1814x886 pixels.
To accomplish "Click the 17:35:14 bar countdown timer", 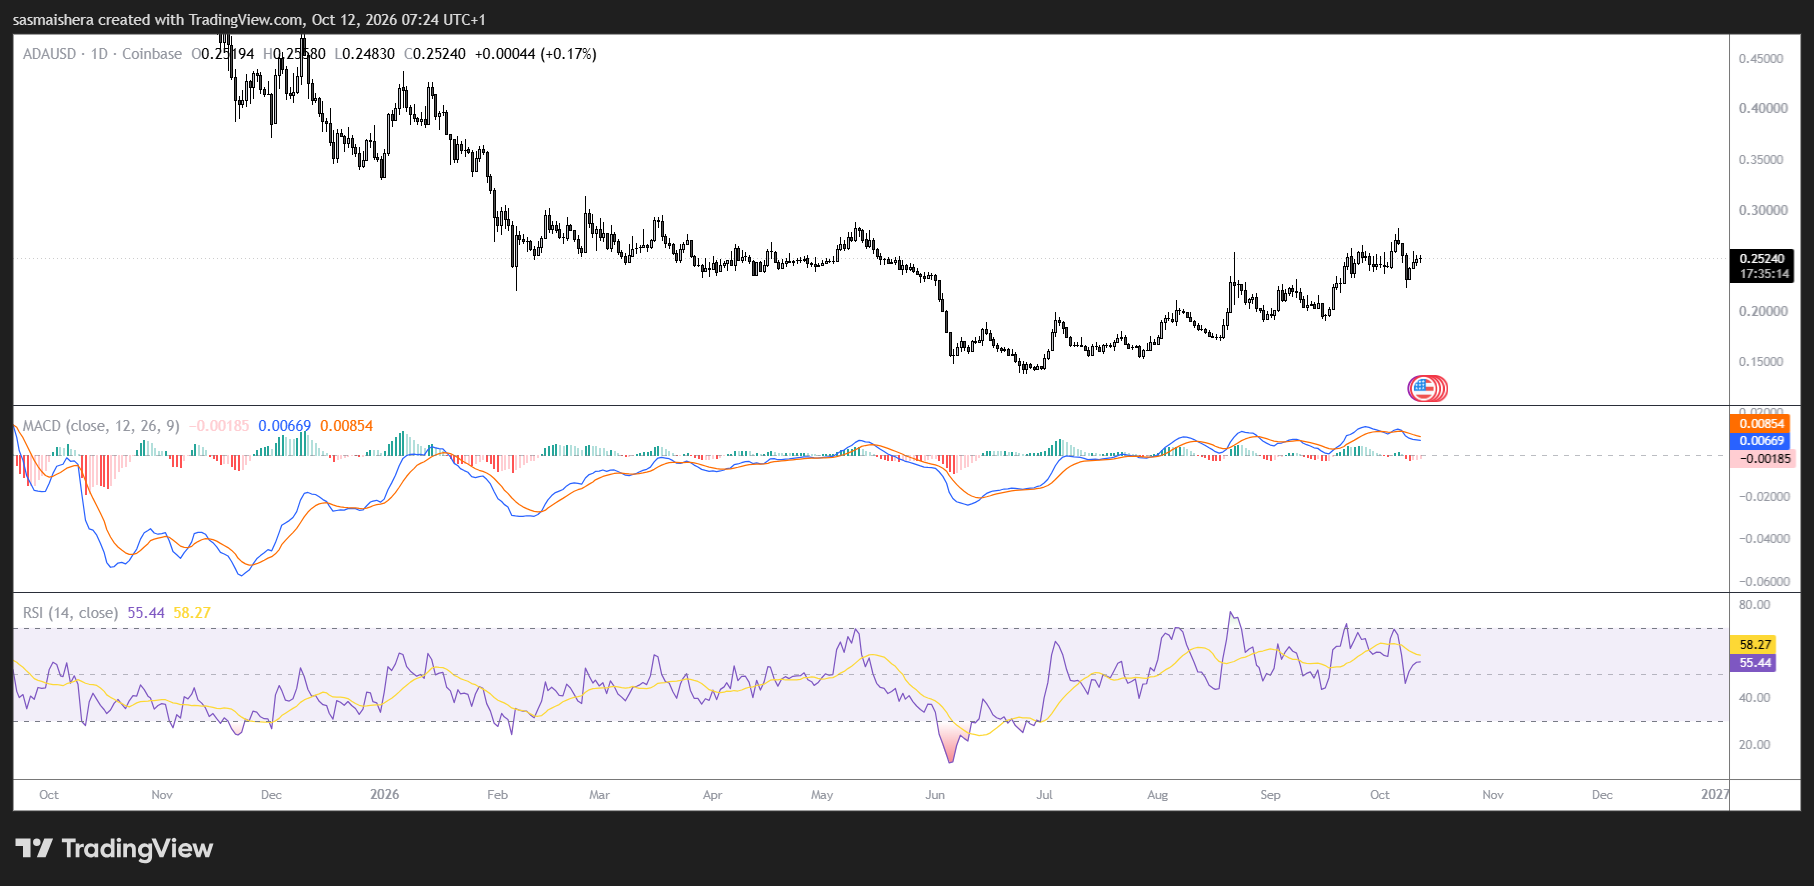I will pyautogui.click(x=1762, y=274).
